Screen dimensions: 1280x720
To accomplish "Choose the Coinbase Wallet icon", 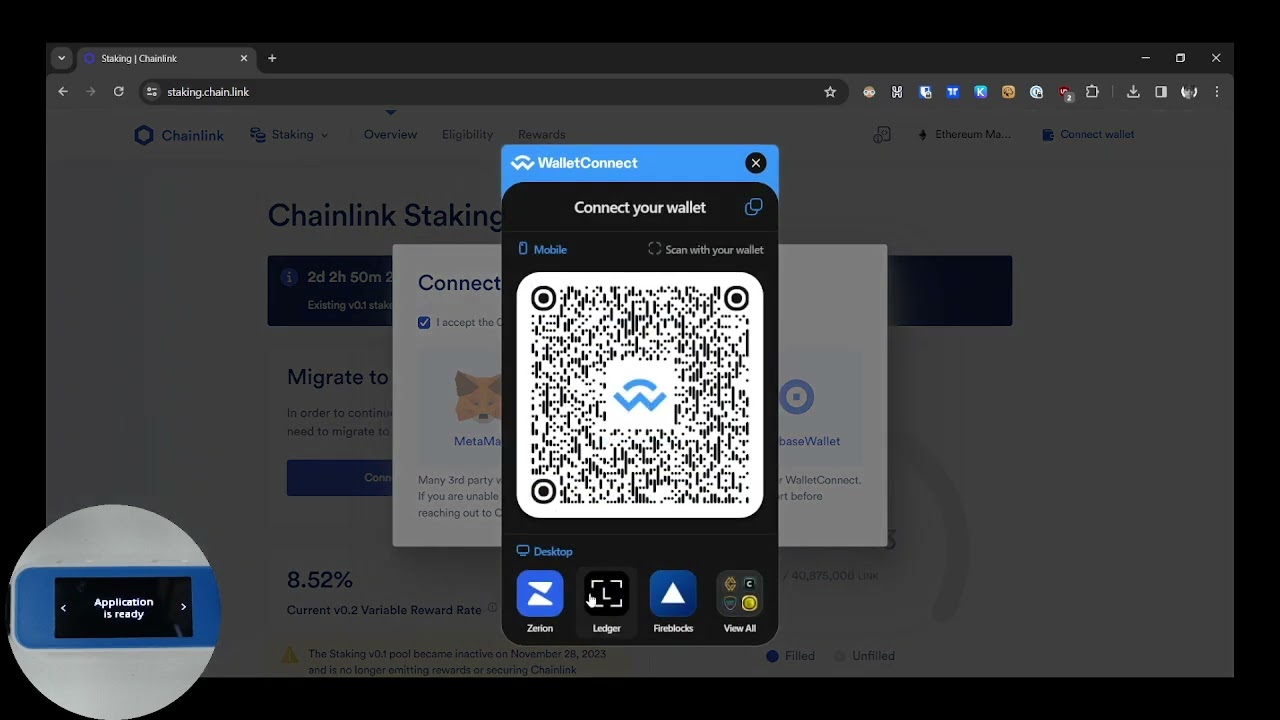I will (797, 396).
